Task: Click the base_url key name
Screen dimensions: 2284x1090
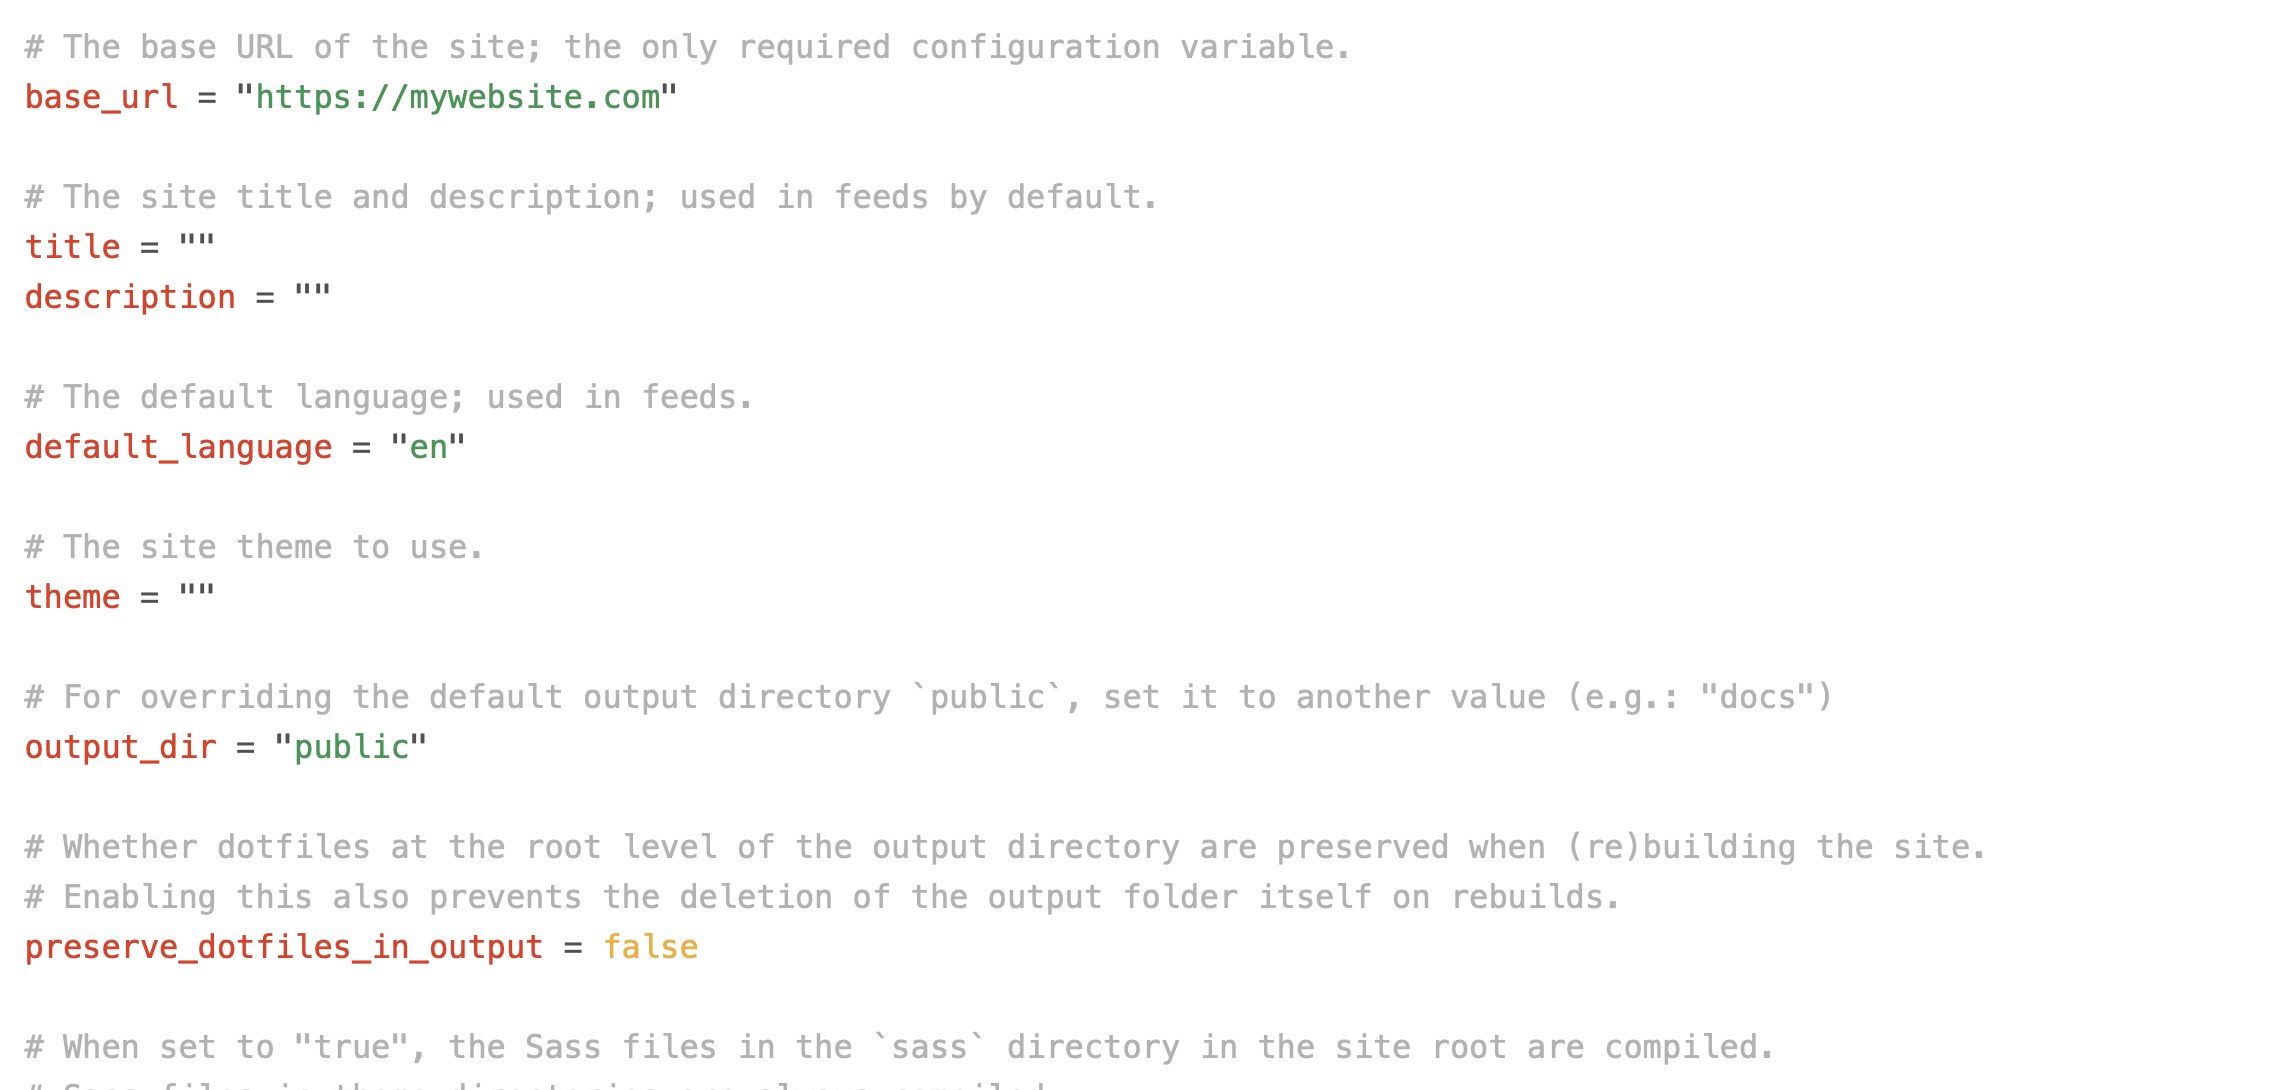Action: point(101,97)
